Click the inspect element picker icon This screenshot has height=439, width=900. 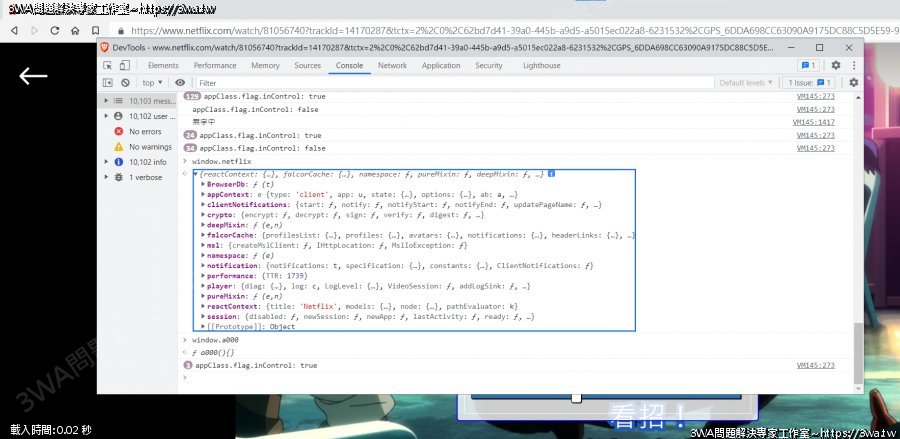pyautogui.click(x=109, y=66)
